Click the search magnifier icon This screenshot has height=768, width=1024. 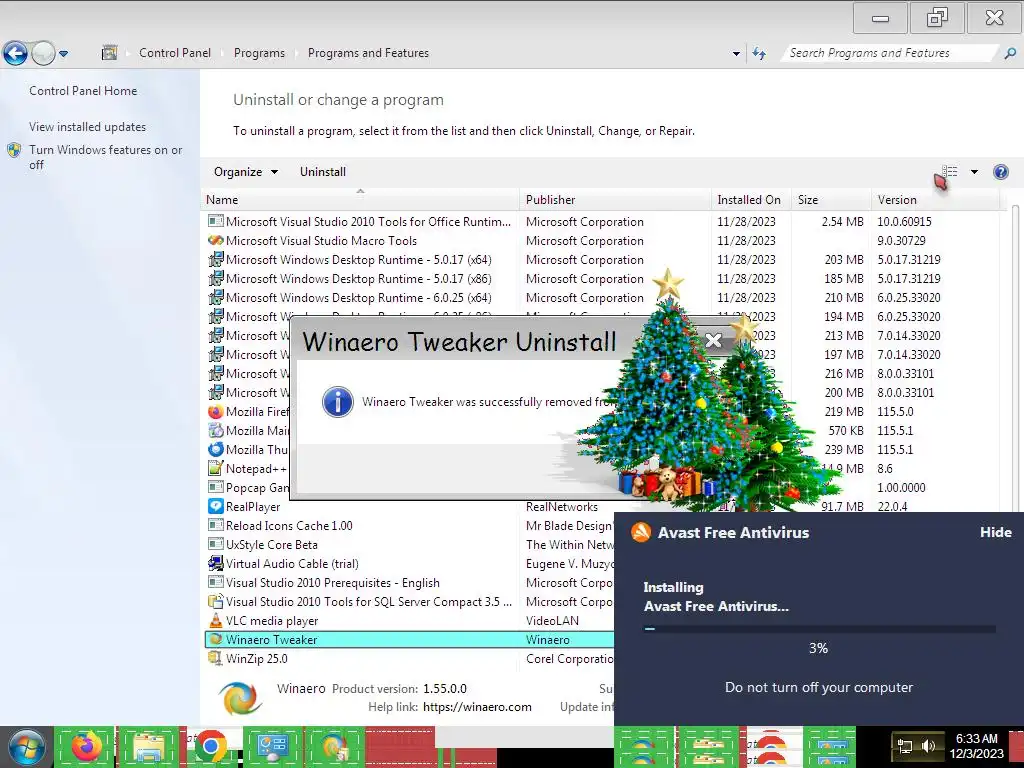(1010, 53)
